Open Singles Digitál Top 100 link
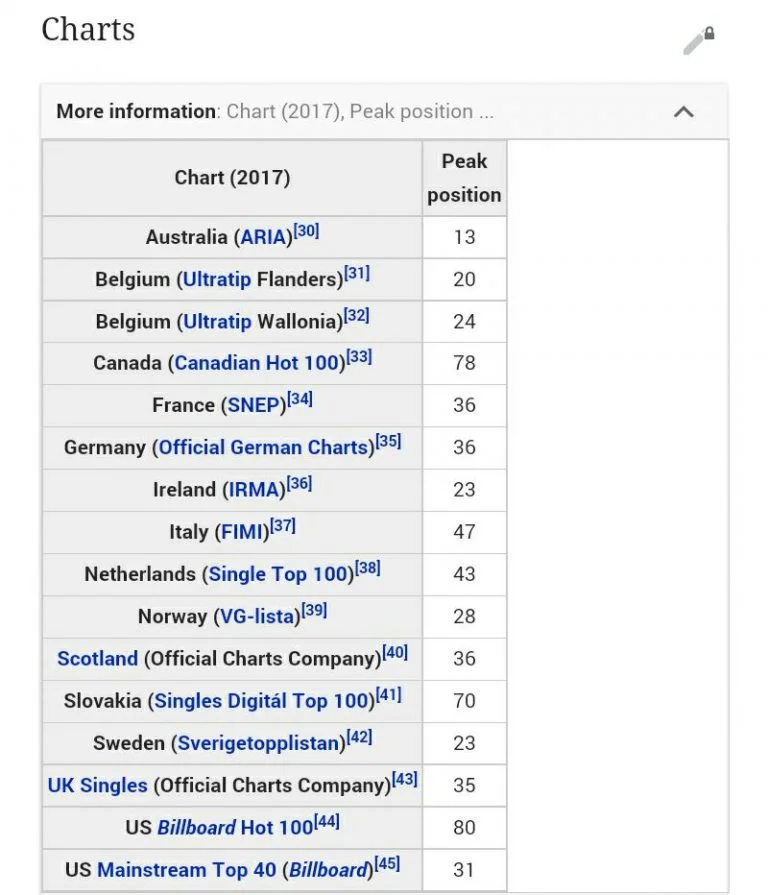The height and width of the screenshot is (895, 768). pos(260,701)
